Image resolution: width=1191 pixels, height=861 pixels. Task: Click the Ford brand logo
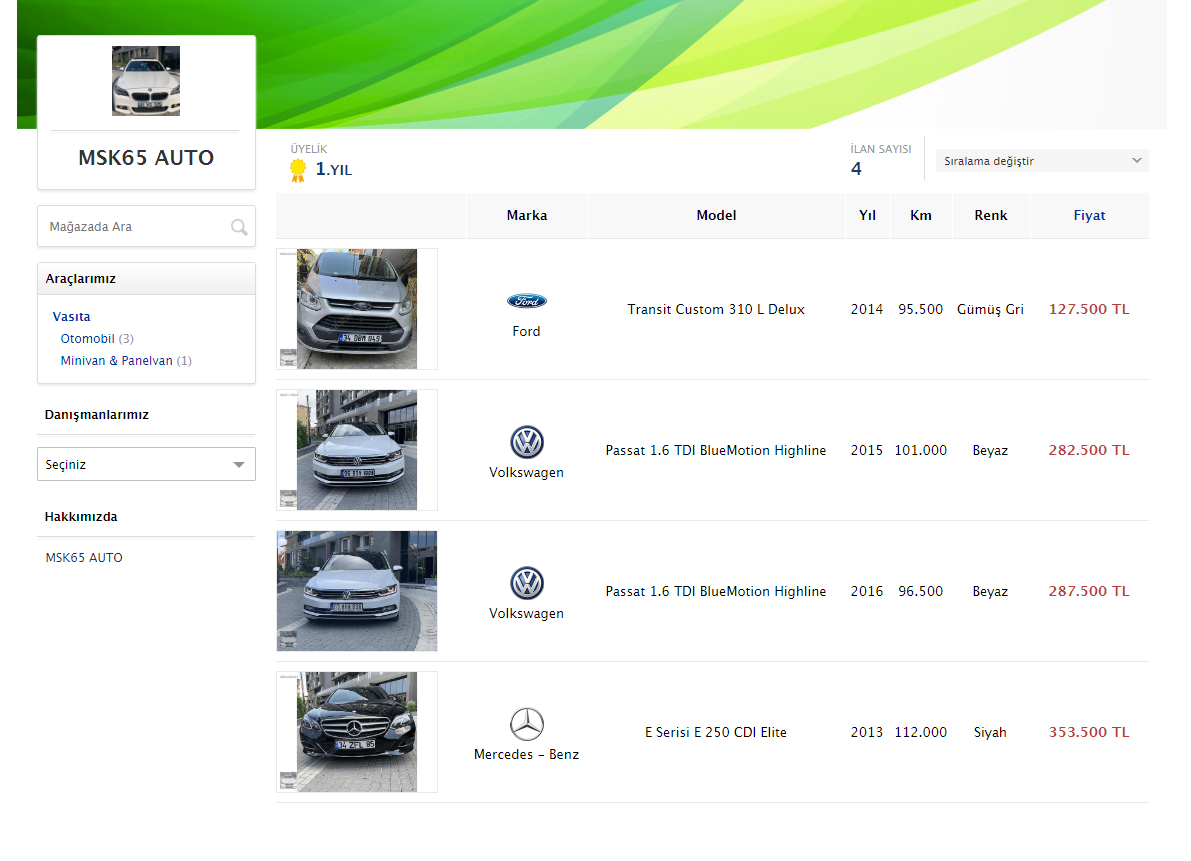(x=526, y=301)
